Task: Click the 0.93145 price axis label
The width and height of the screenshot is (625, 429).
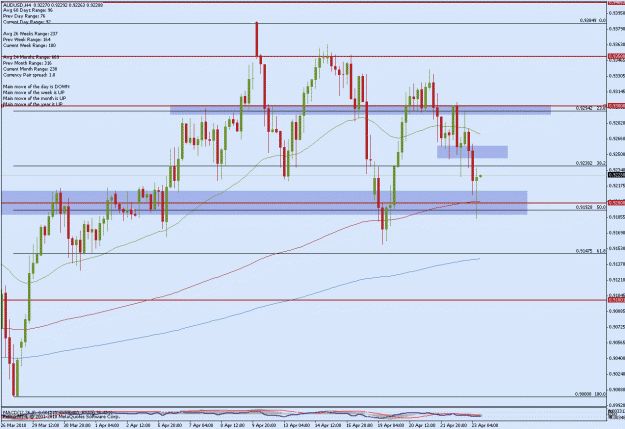Action: pyautogui.click(x=616, y=92)
